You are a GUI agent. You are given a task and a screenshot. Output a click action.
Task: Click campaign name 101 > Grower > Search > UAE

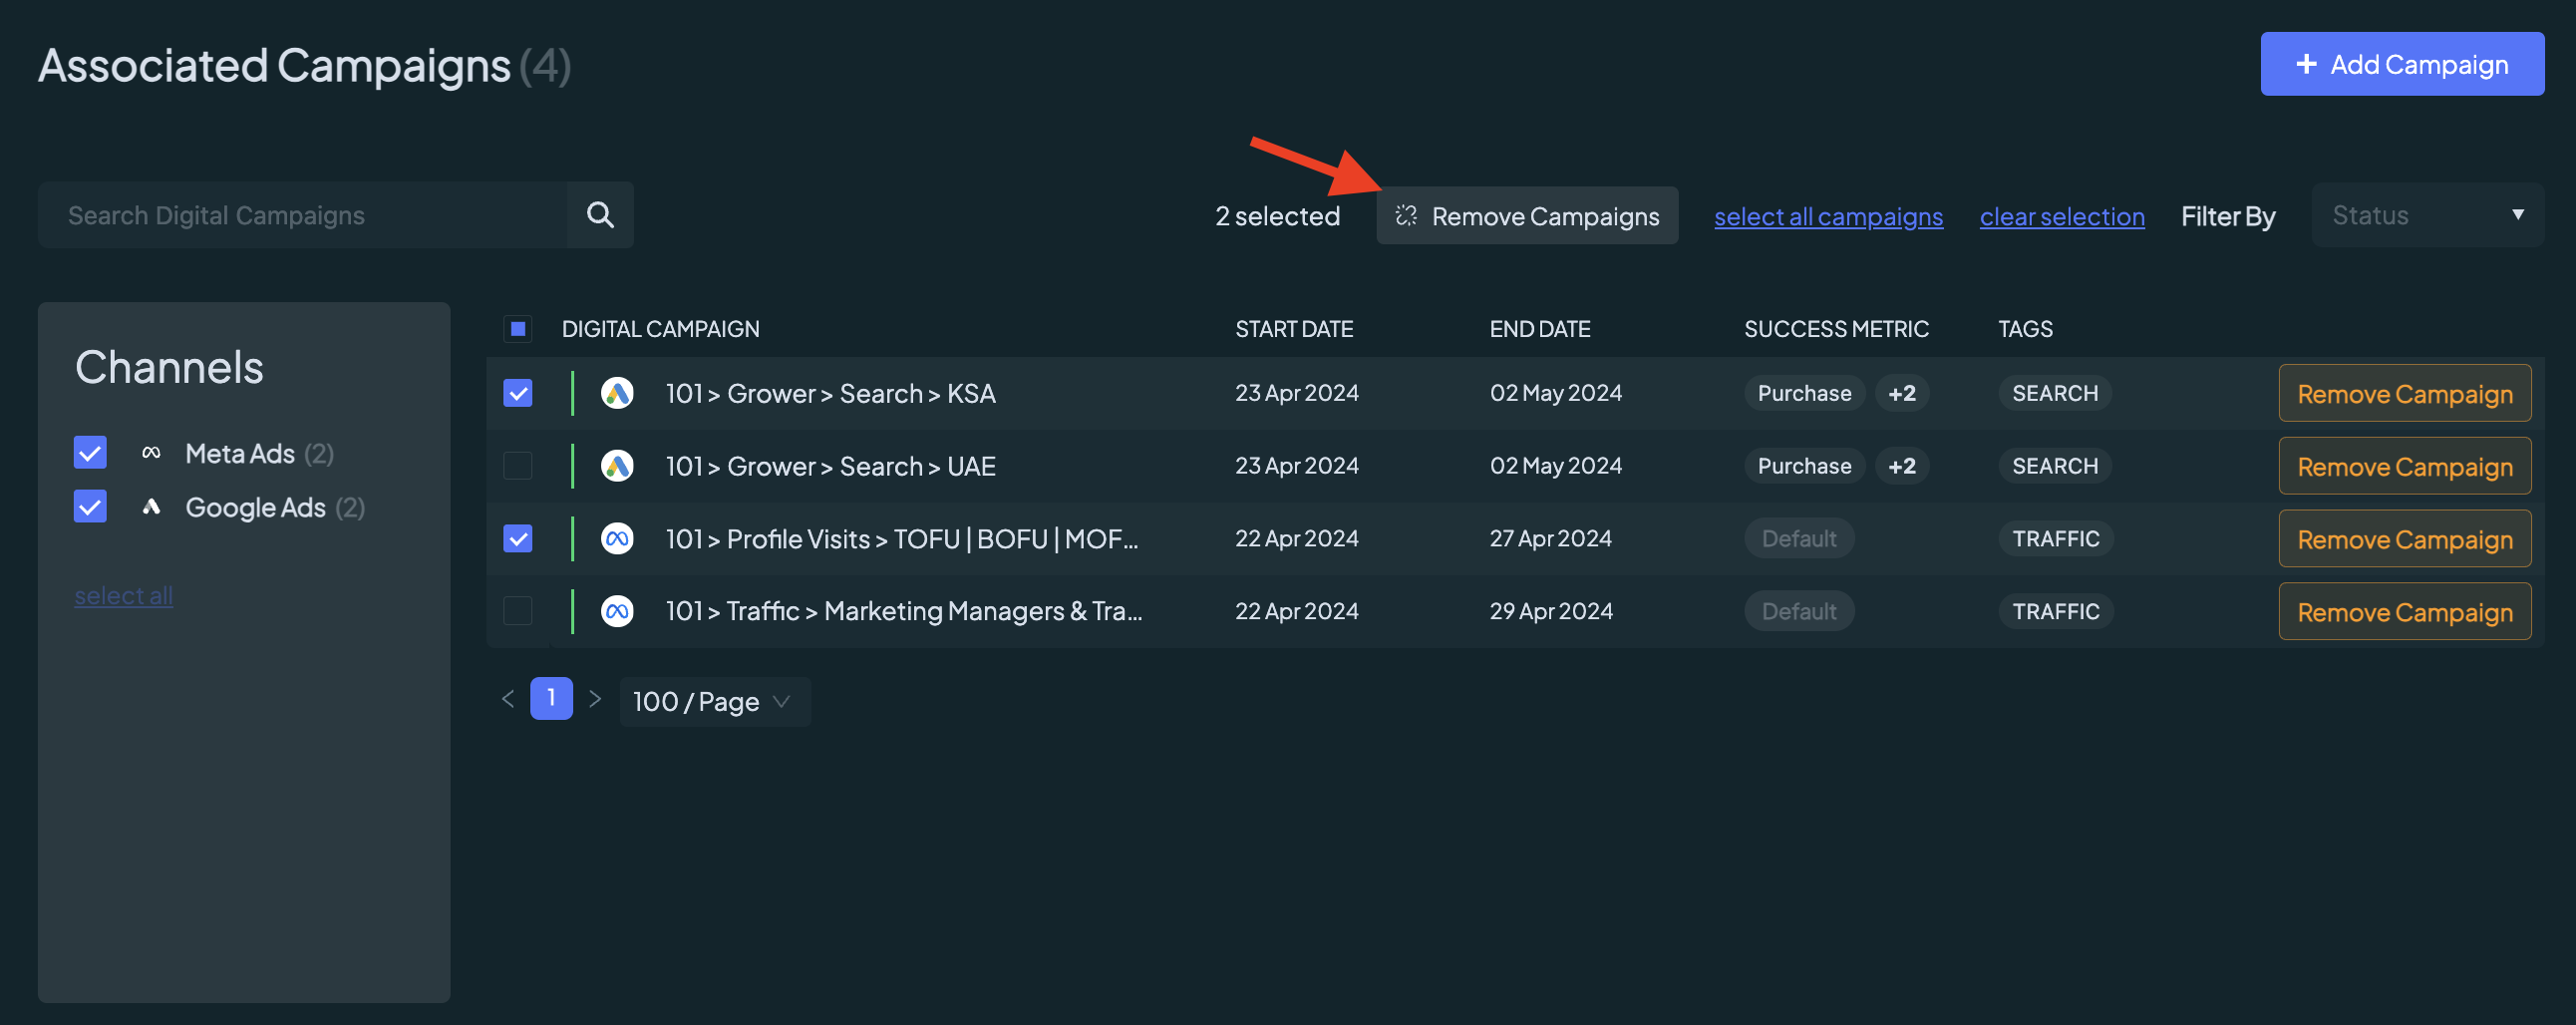click(x=830, y=466)
